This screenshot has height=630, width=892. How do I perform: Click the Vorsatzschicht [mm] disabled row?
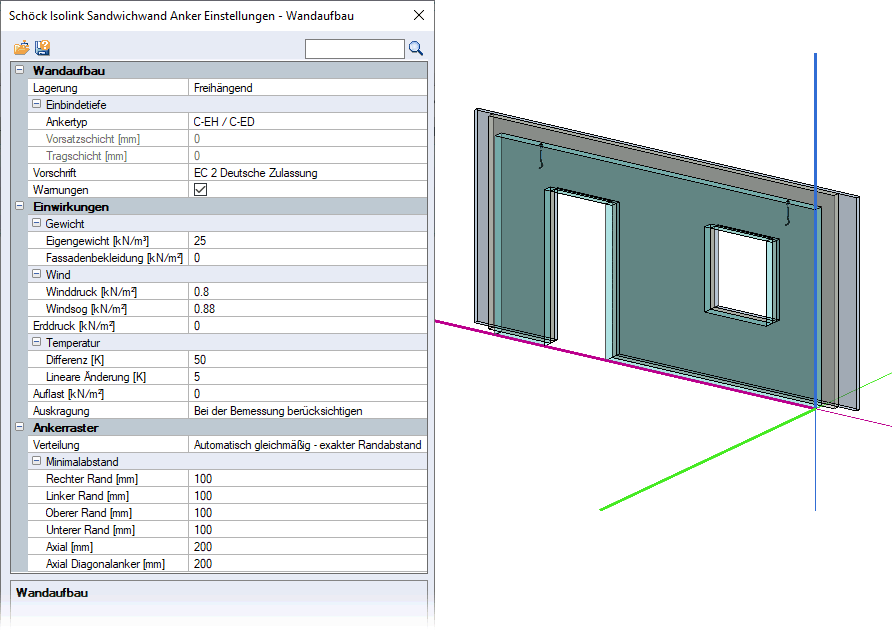click(x=228, y=139)
